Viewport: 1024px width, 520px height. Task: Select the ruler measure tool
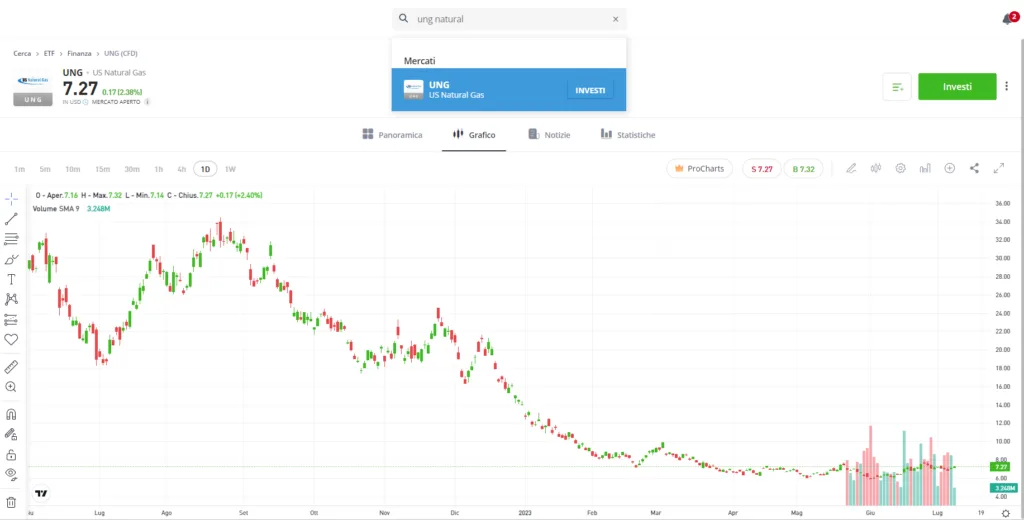point(11,366)
